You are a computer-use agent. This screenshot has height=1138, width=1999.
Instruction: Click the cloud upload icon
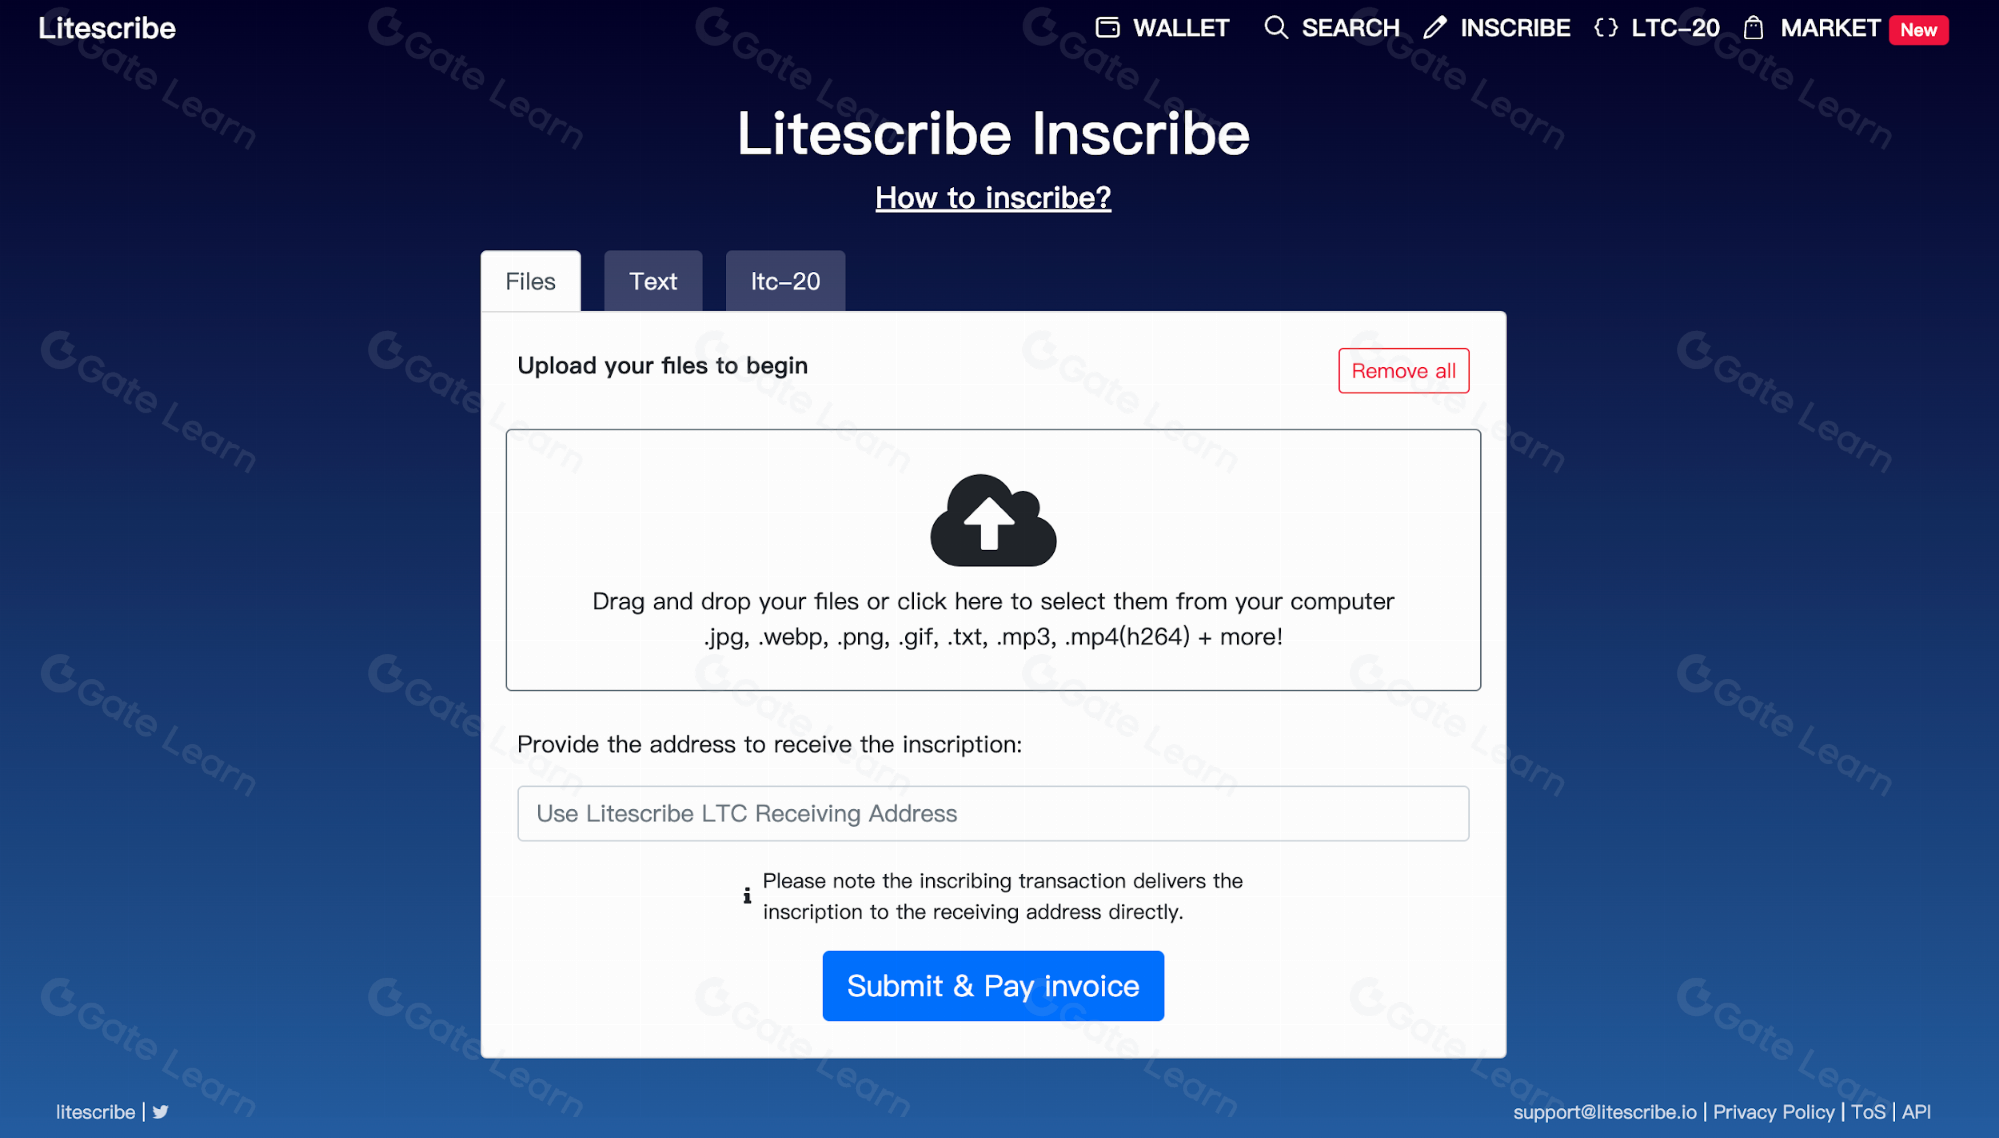click(993, 520)
